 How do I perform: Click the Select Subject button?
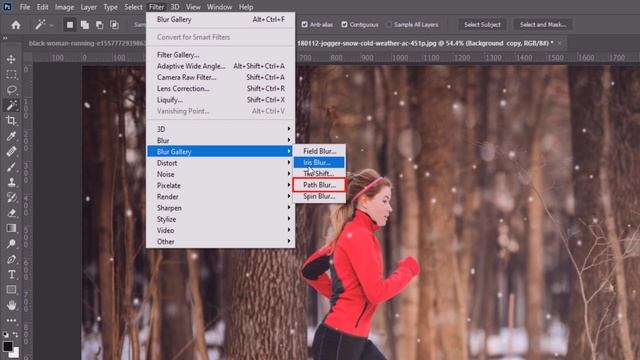point(482,24)
